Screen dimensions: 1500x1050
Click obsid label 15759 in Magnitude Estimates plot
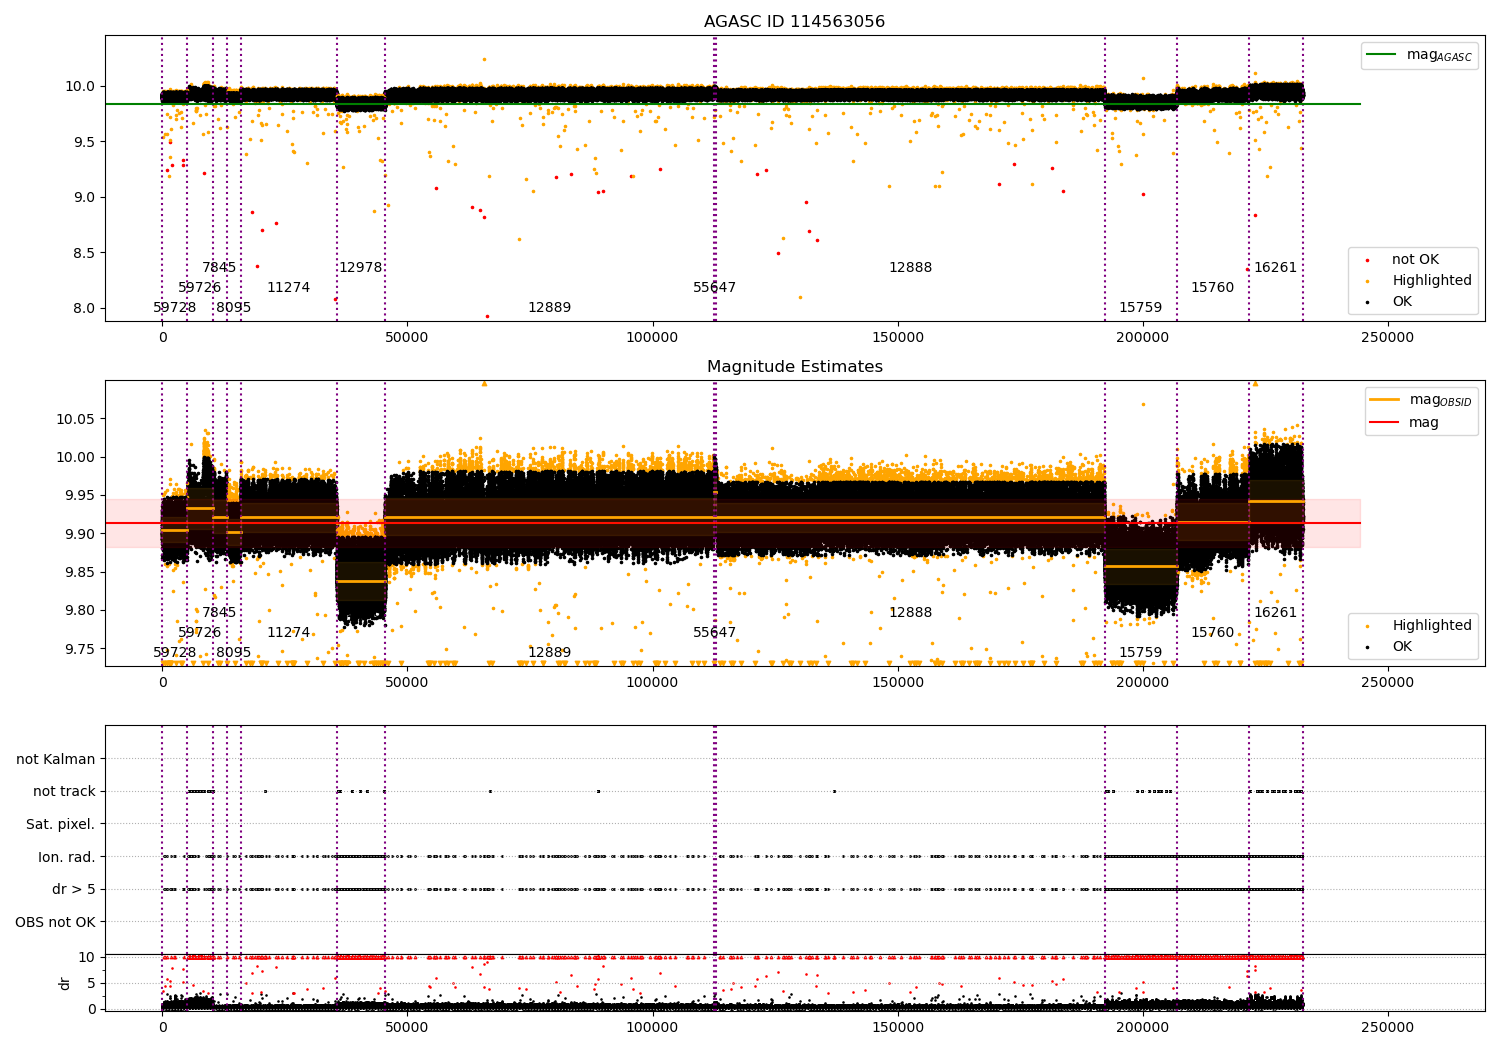click(x=1141, y=653)
